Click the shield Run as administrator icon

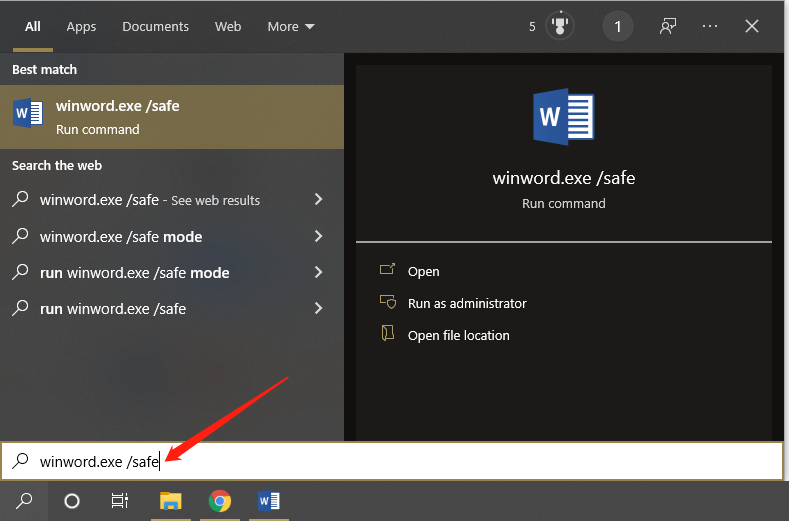click(387, 302)
